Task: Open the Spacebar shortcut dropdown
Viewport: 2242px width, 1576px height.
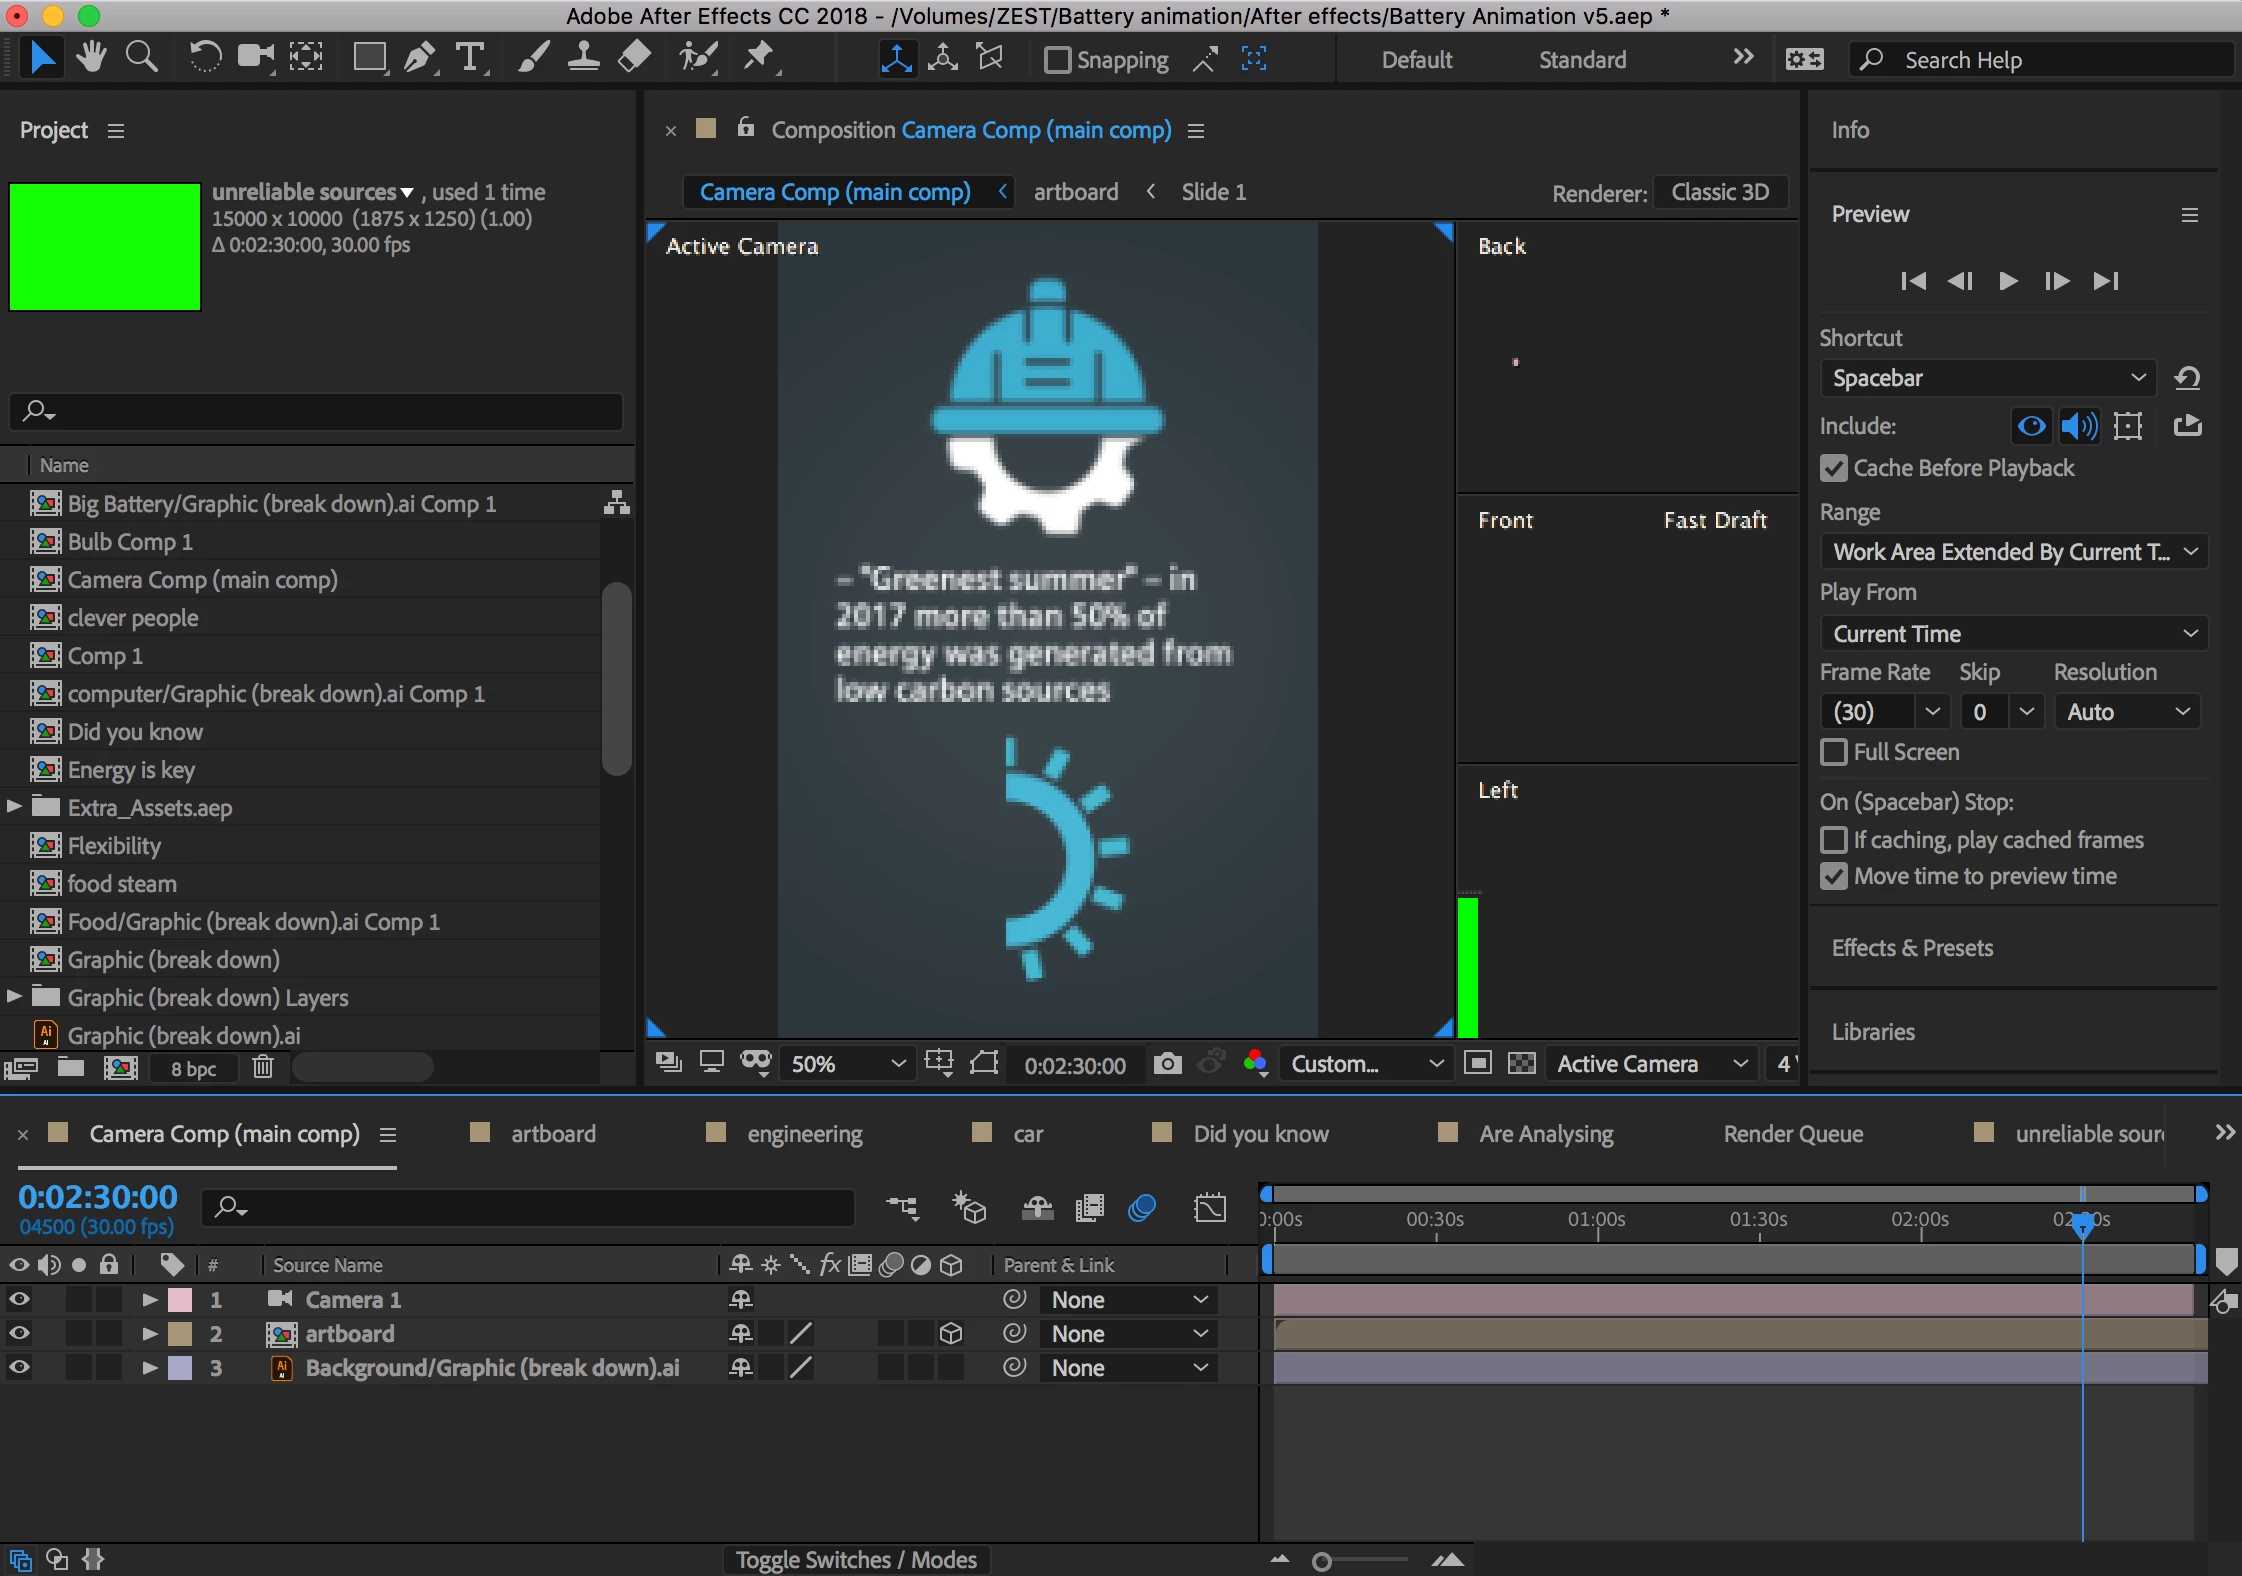Action: tap(1987, 378)
